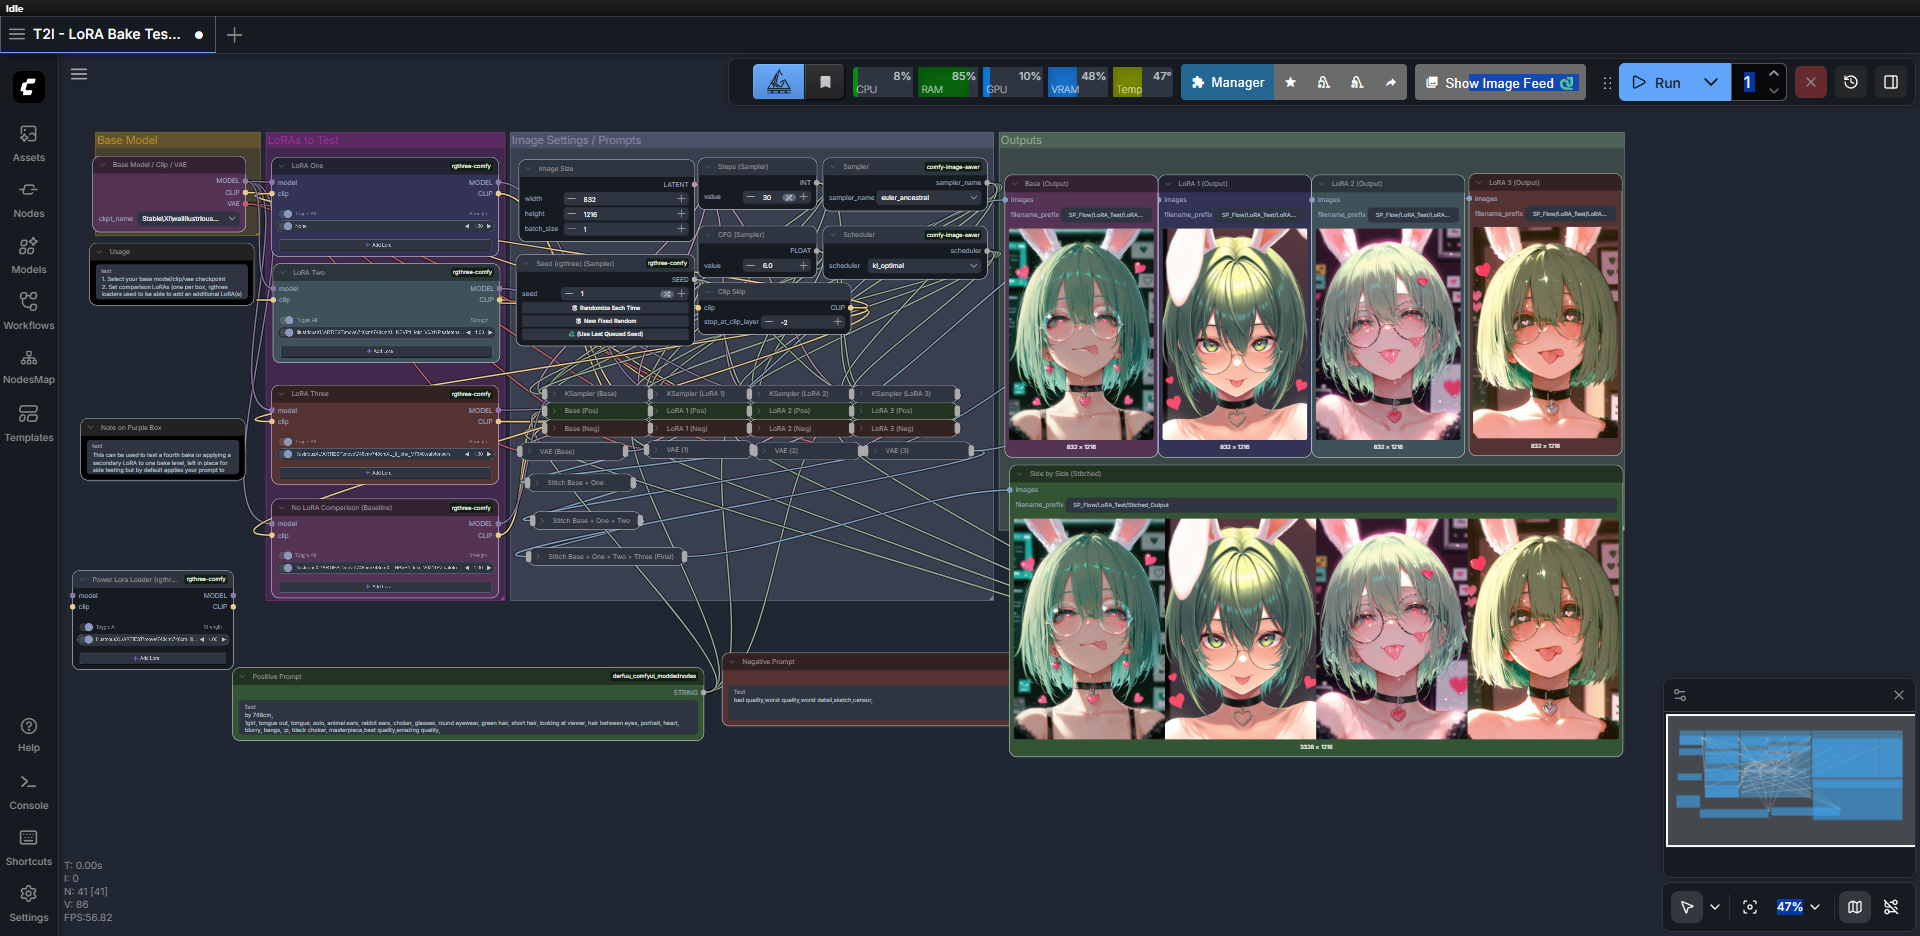The width and height of the screenshot is (1920, 936).
Task: Toggle the LoRA One enable switch
Action: [x=287, y=226]
